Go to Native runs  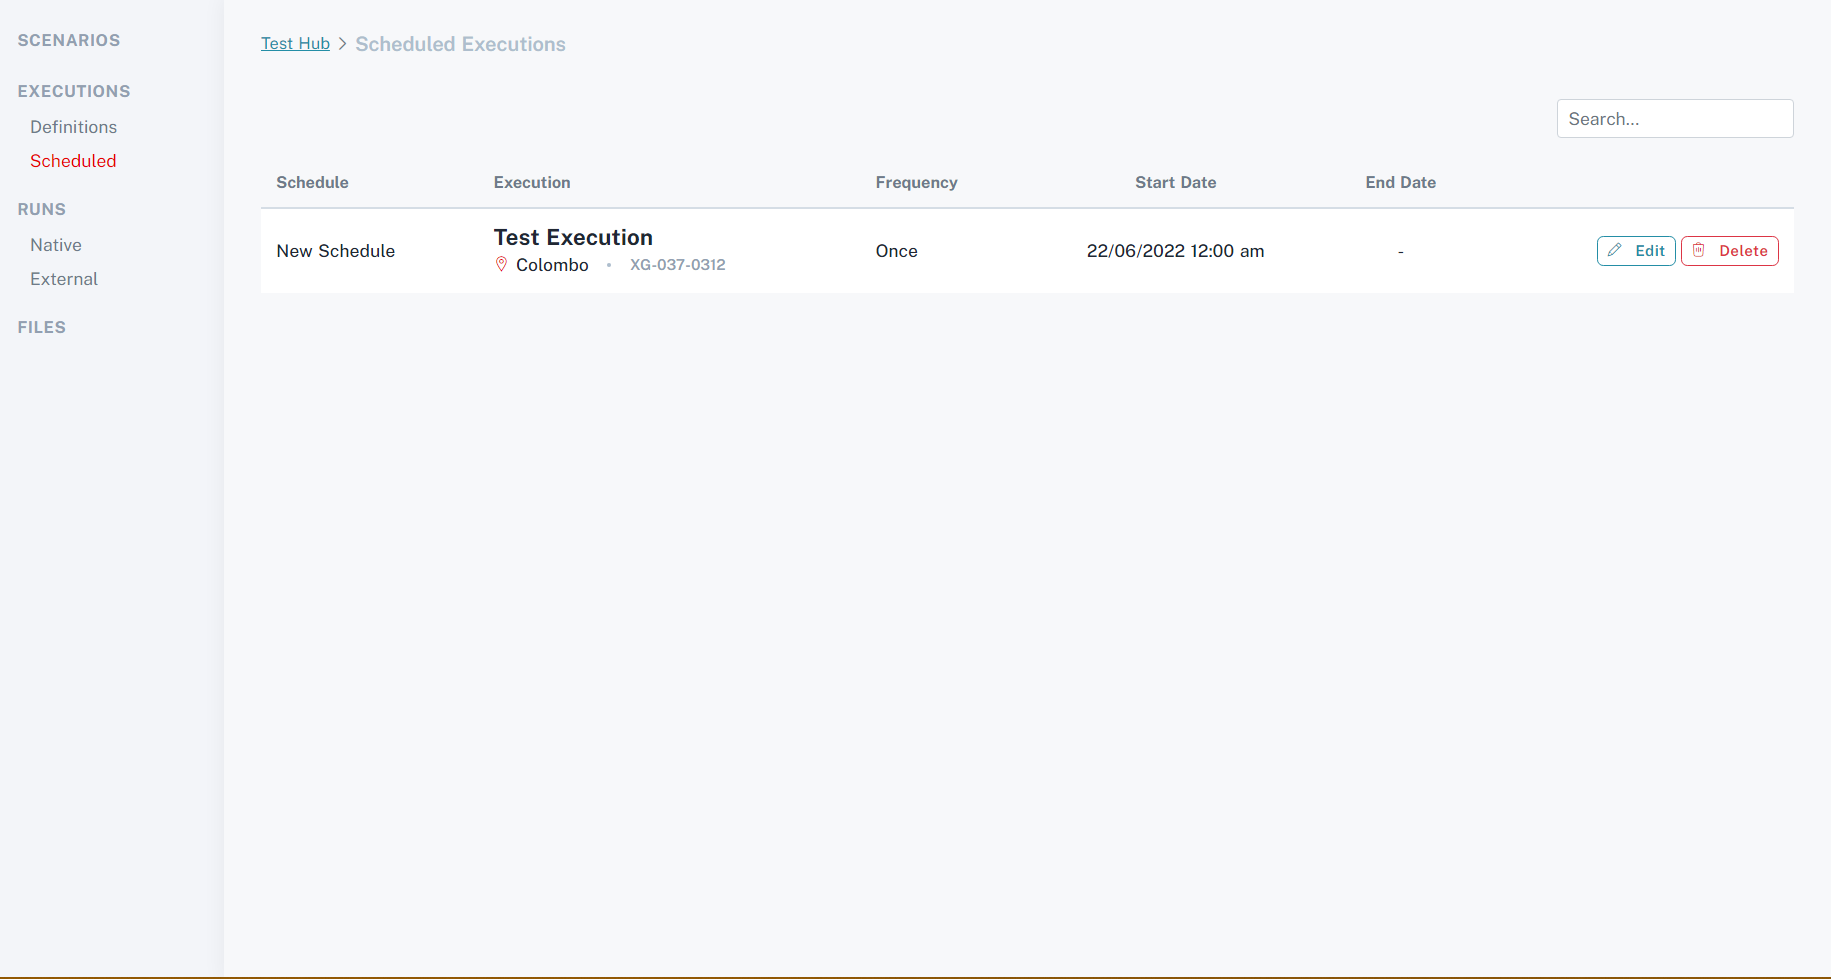coord(56,245)
